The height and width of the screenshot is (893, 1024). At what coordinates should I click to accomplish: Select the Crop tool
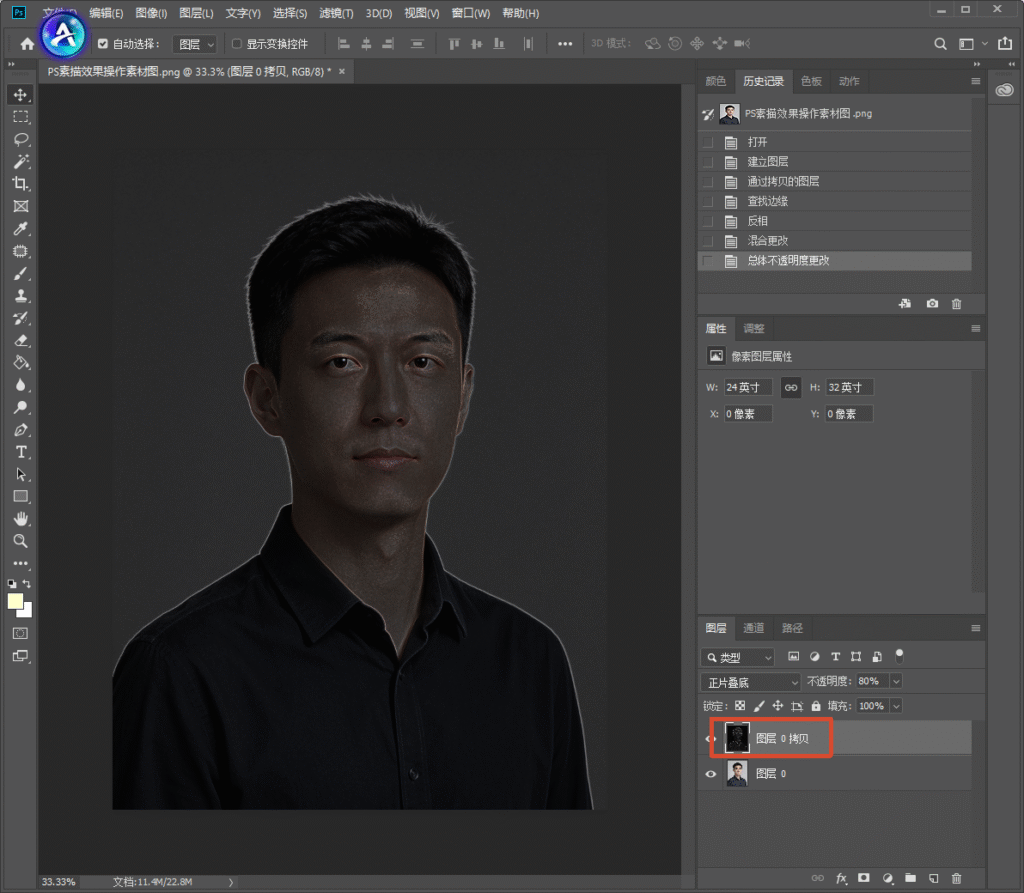[x=21, y=184]
